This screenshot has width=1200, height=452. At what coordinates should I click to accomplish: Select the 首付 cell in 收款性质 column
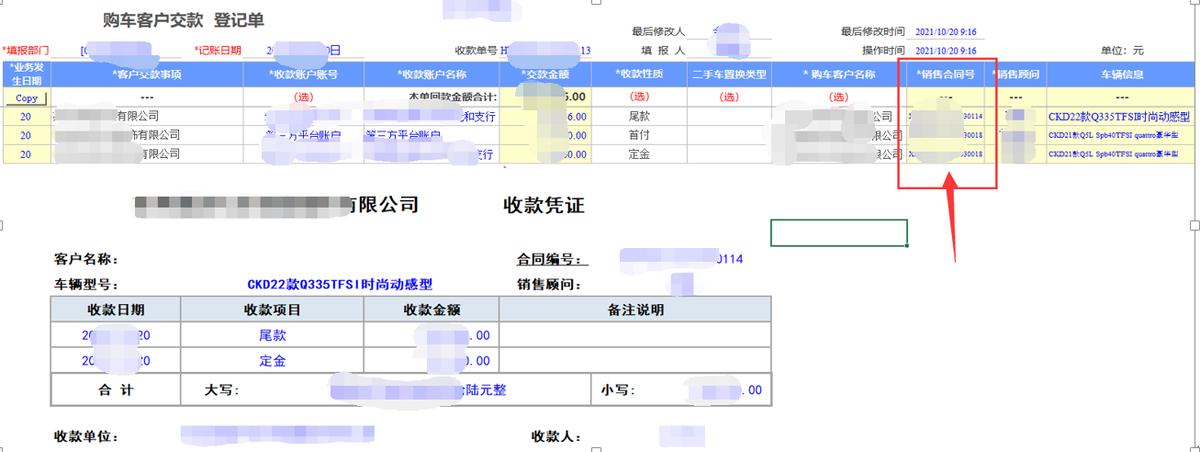pos(639,135)
